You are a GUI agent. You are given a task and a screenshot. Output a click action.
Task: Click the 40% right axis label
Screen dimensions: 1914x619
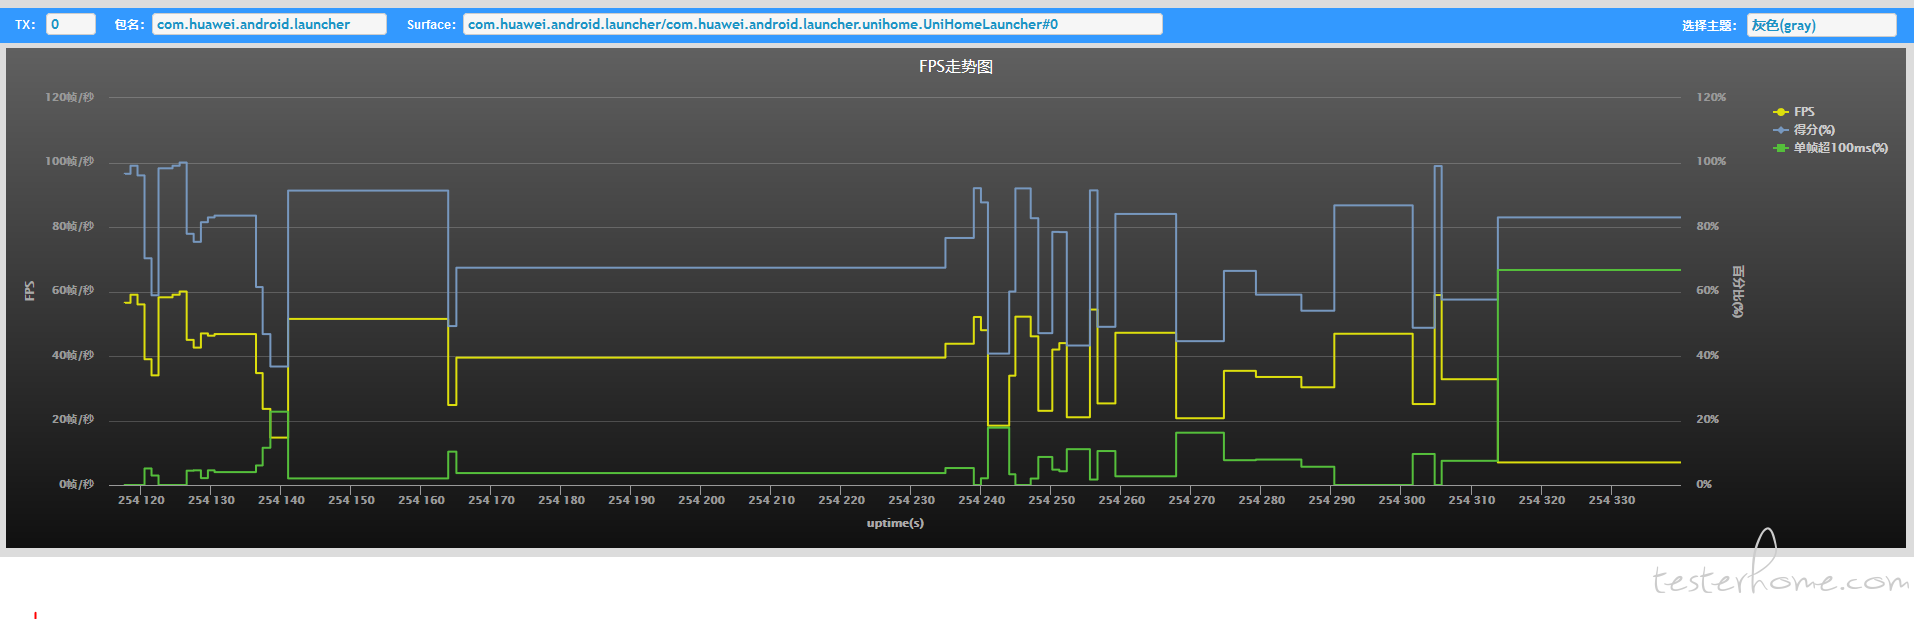1708,355
